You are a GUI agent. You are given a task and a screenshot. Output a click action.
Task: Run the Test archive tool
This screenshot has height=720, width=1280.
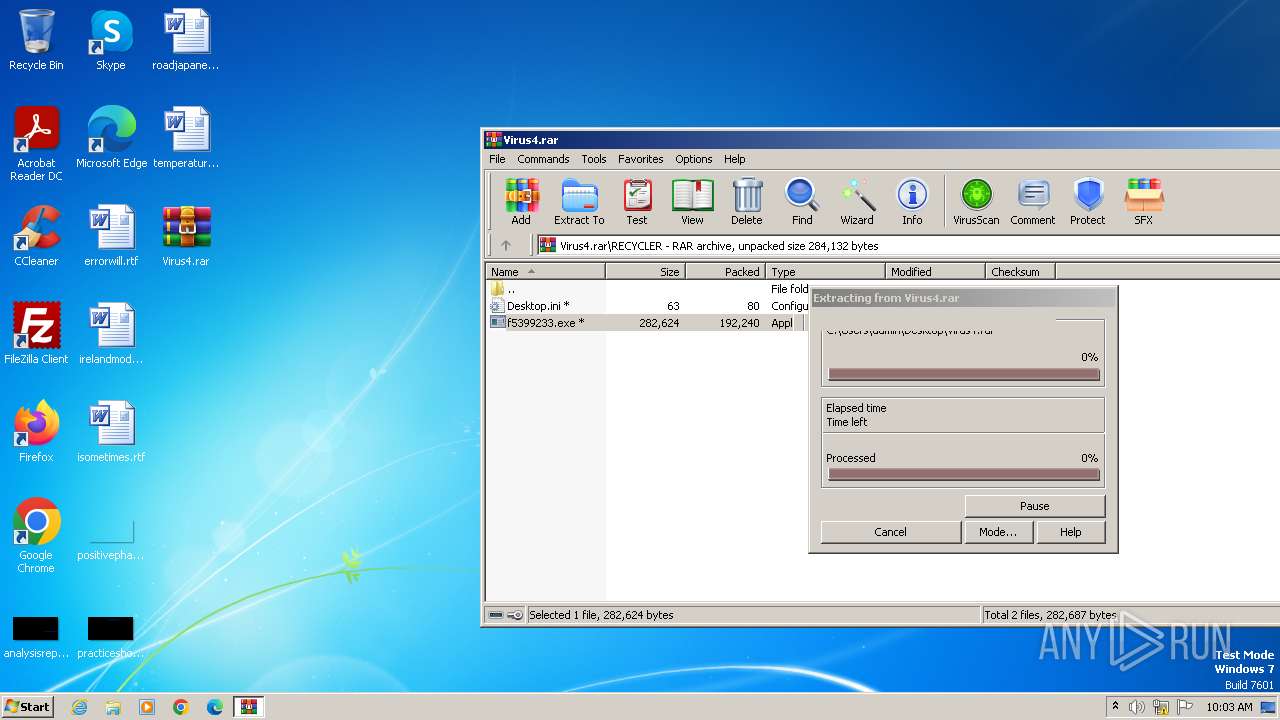point(637,202)
